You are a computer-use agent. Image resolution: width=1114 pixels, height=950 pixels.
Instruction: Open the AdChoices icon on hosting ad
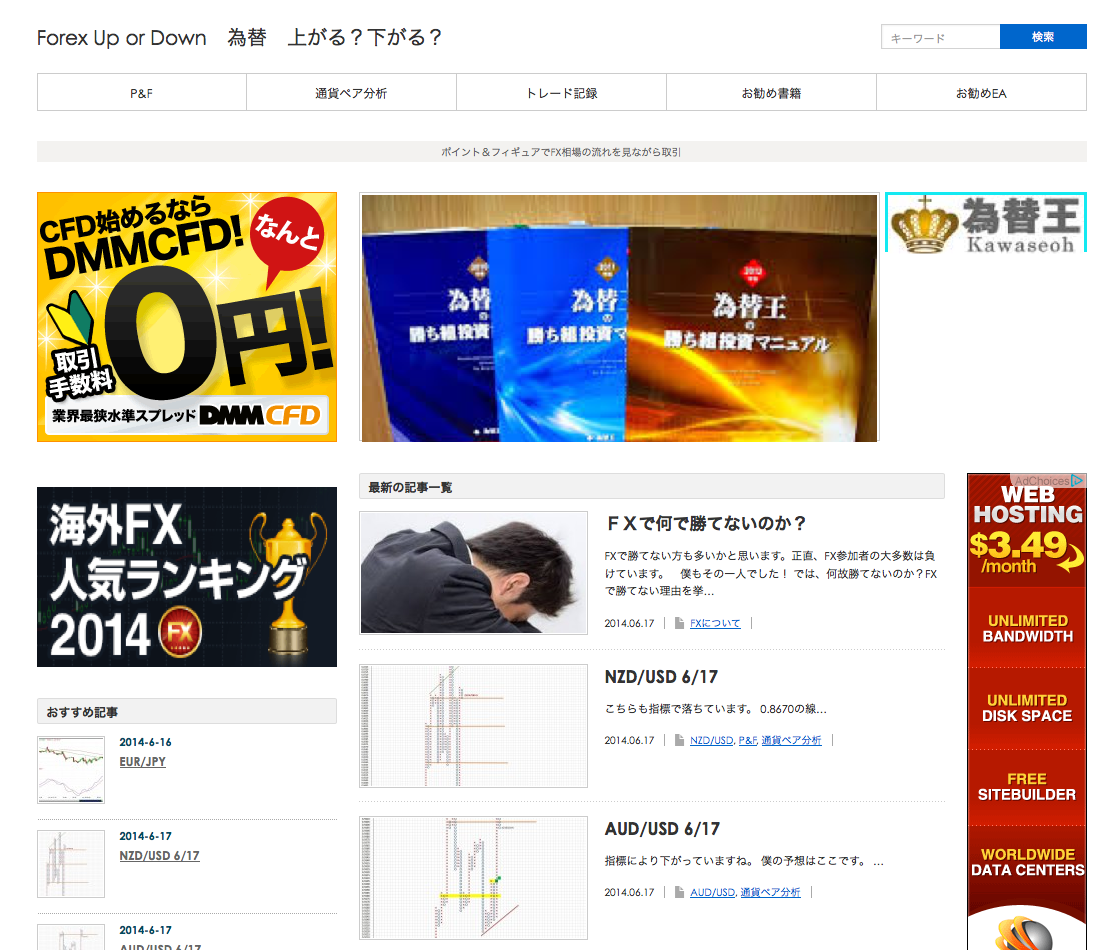(x=1077, y=480)
